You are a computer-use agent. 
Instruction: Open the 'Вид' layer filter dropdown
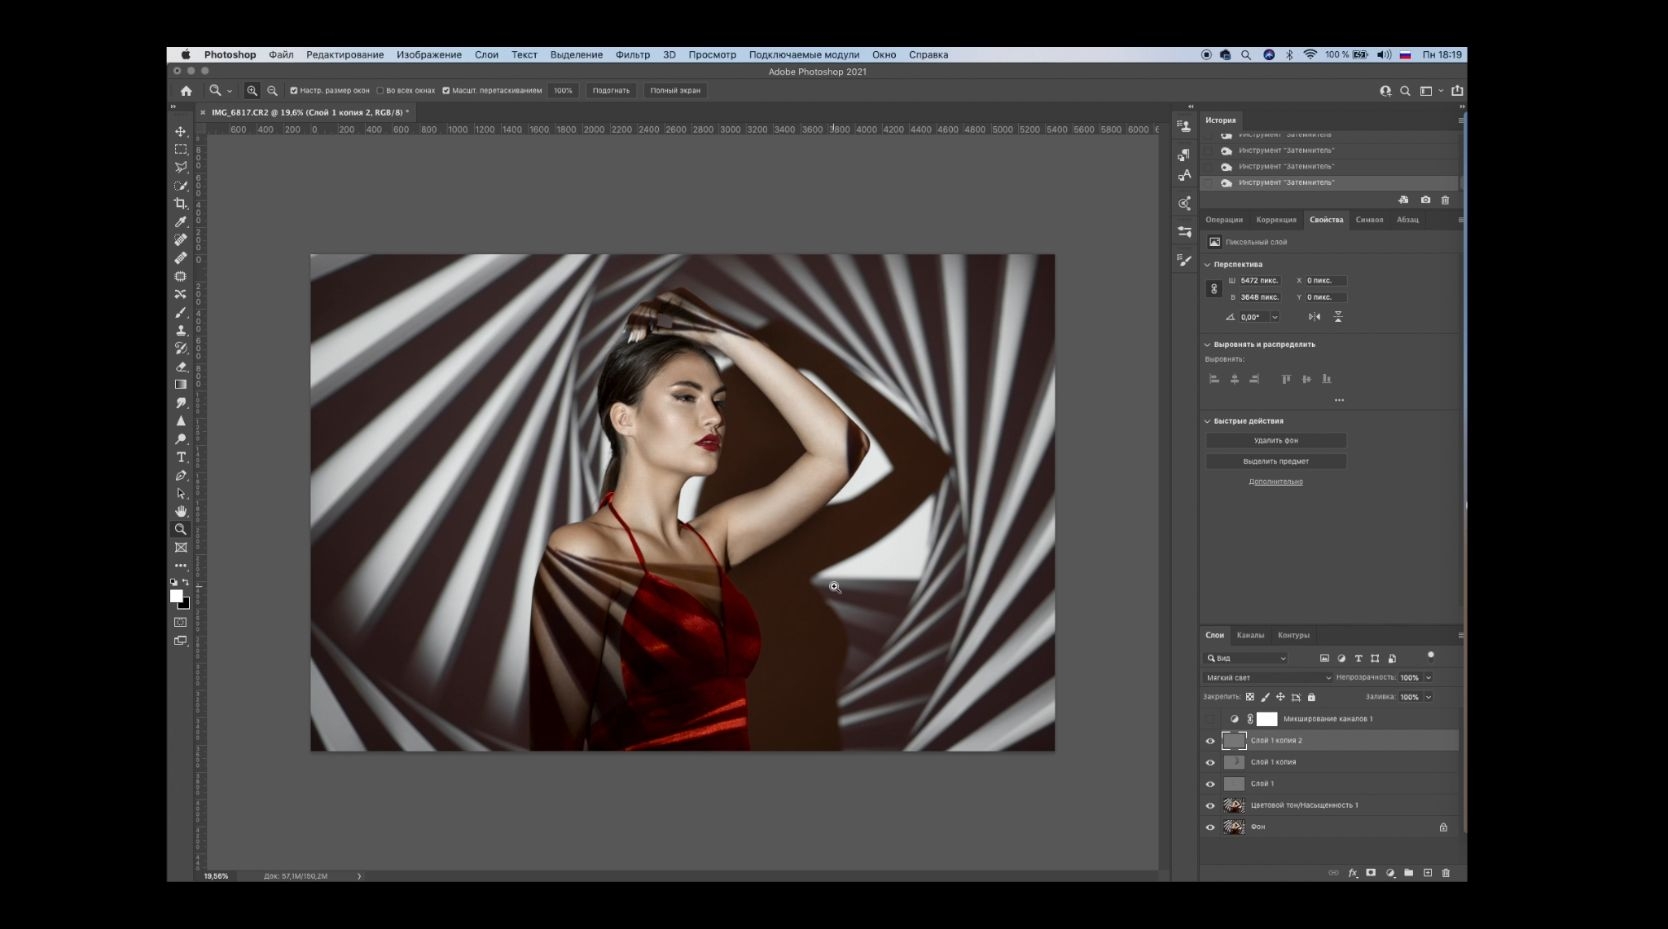click(x=1246, y=658)
